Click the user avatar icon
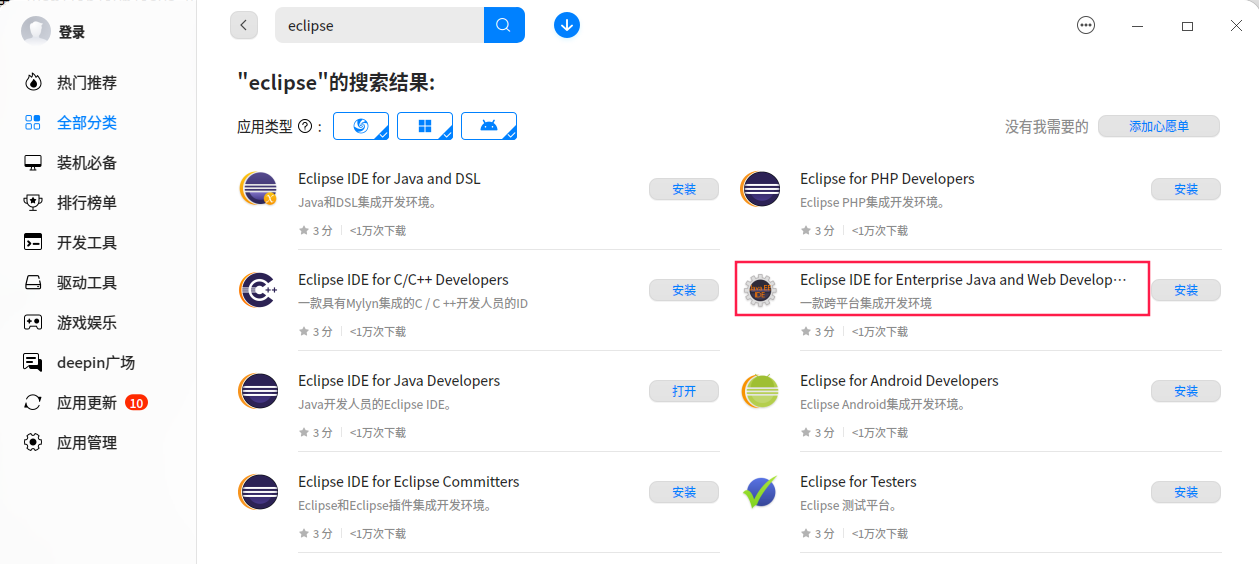The image size is (1259, 564). coord(36,31)
